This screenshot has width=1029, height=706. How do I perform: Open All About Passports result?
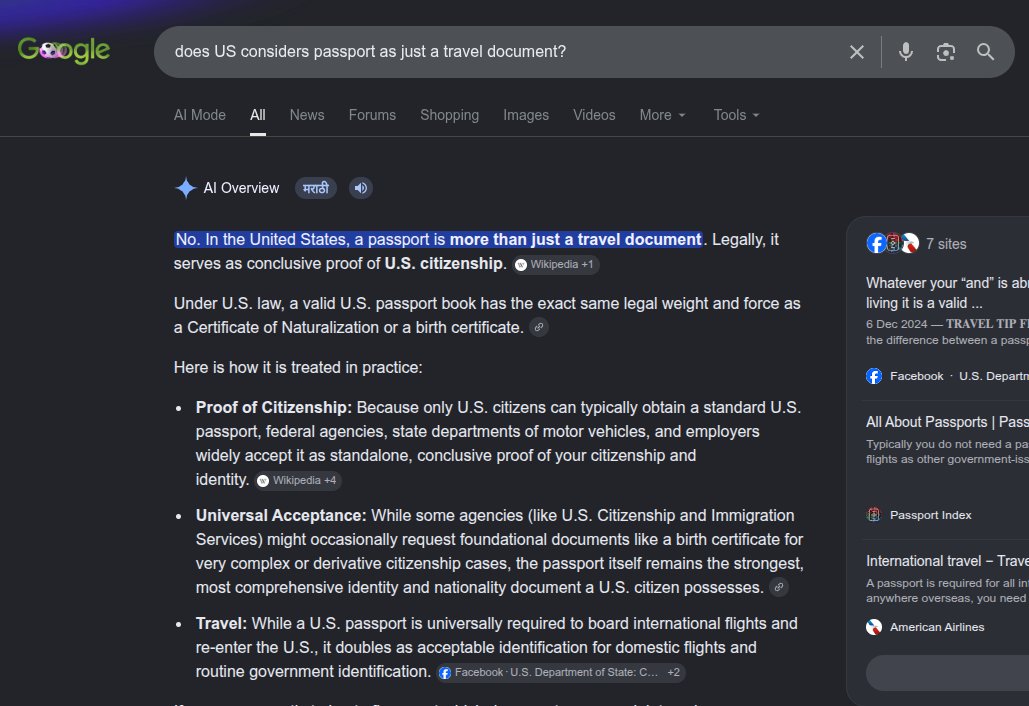[x=947, y=422]
